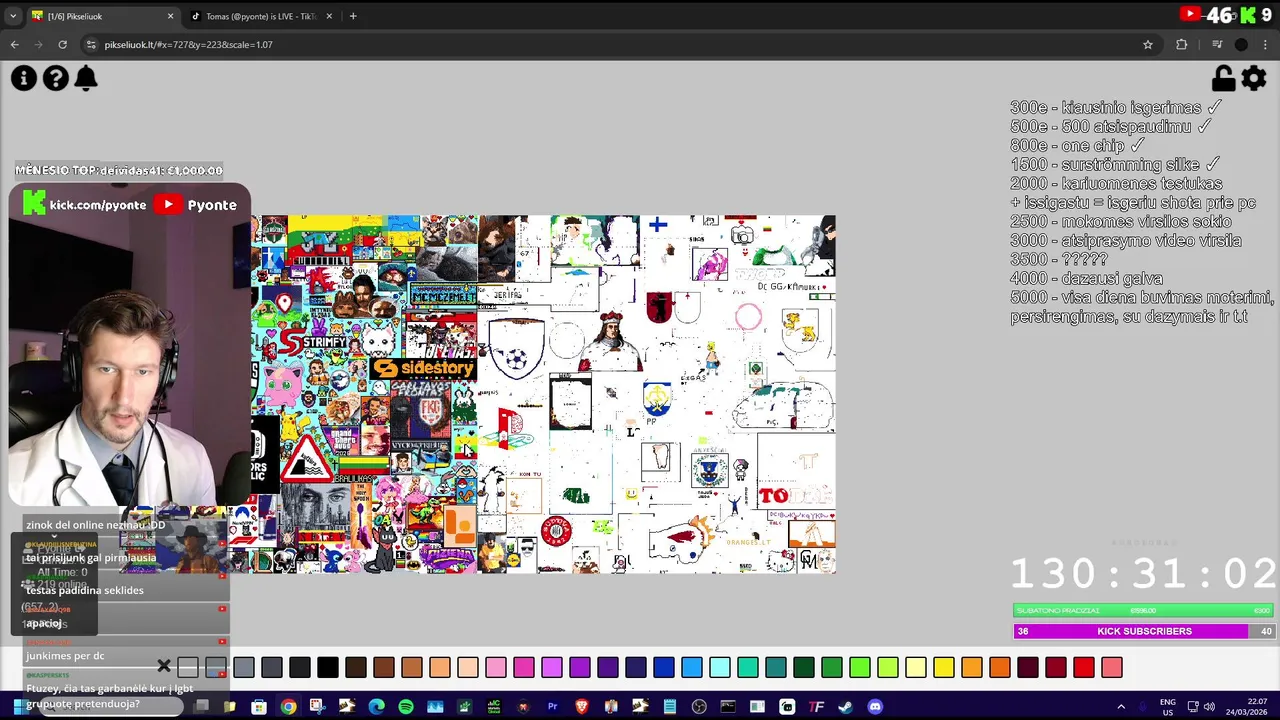Image resolution: width=1280 pixels, height=720 pixels.
Task: Open the browser extensions puzzle icon
Action: (x=1182, y=44)
